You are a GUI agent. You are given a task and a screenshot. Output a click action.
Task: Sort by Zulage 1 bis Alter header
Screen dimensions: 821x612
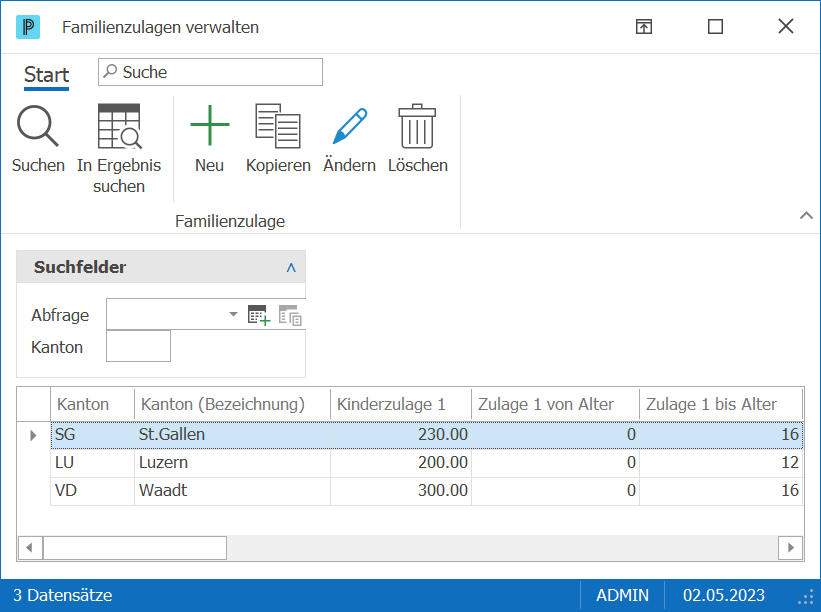pos(721,404)
